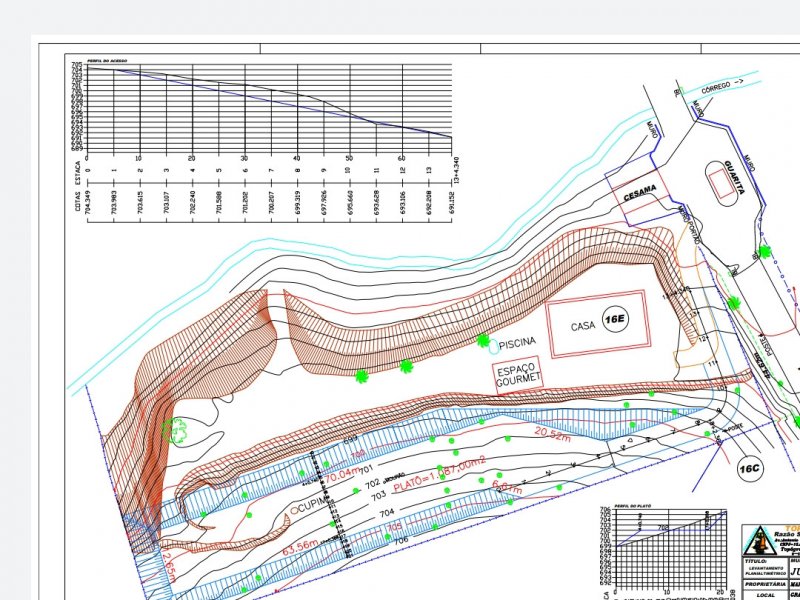Select contour elevation label 701

click(x=367, y=468)
